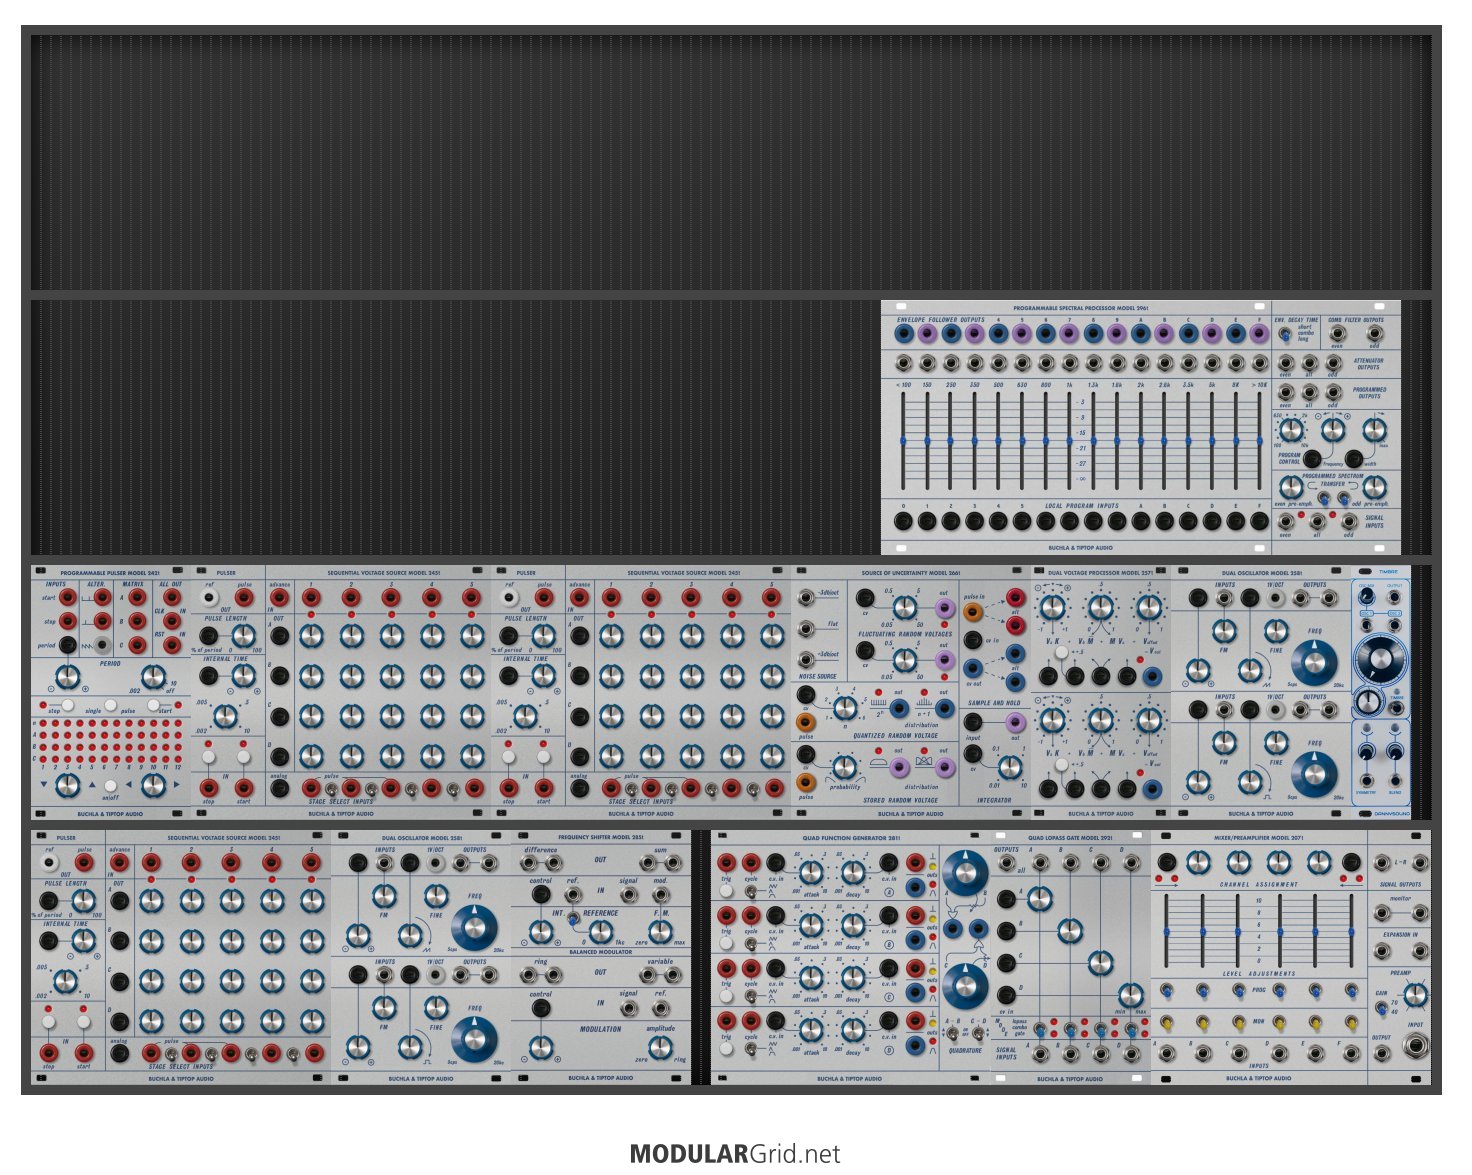Click the comb filter 'odd' output jack

point(1374,333)
